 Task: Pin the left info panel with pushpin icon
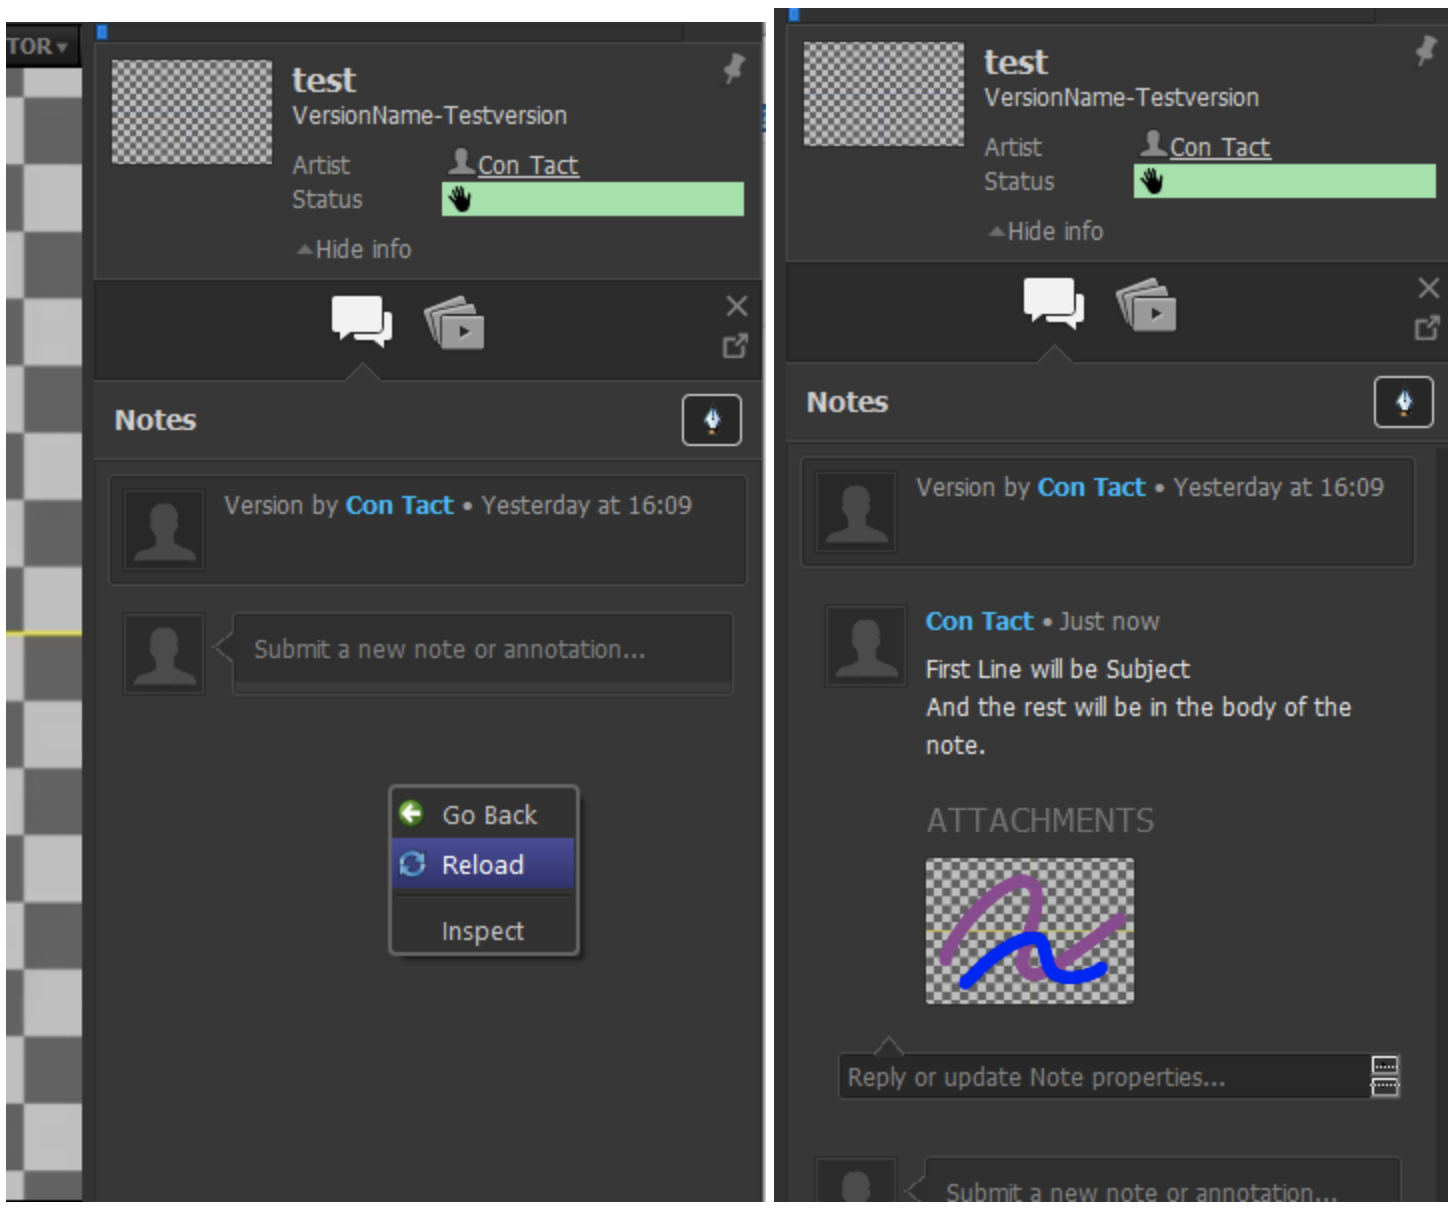(734, 68)
